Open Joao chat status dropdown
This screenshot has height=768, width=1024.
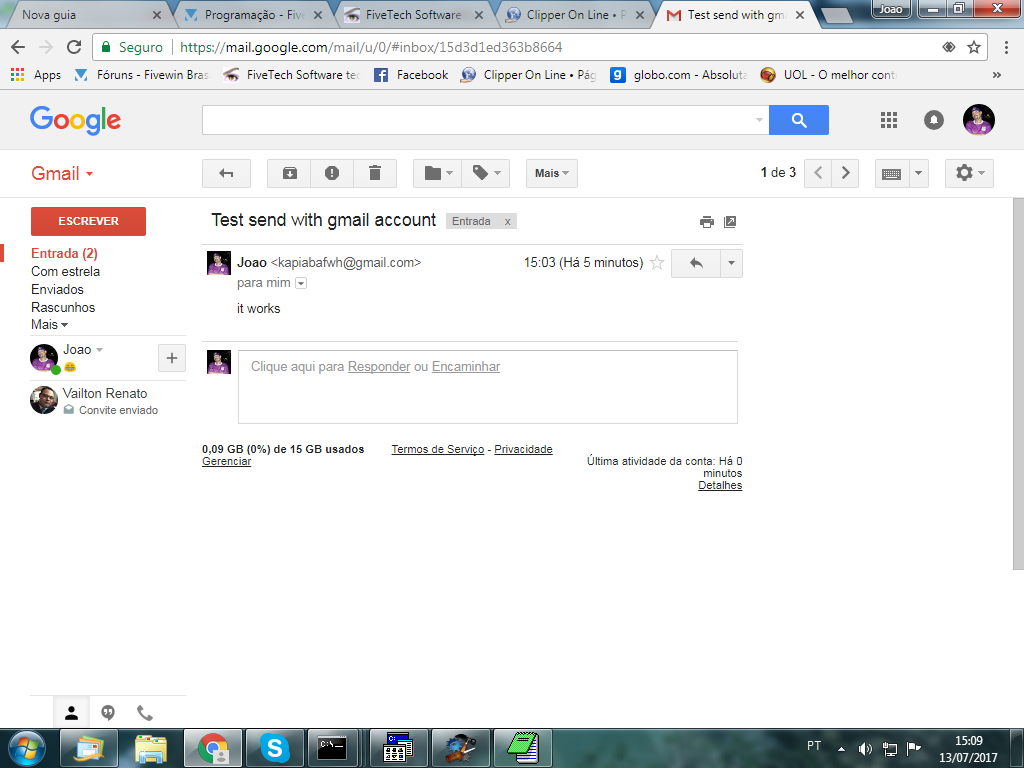pos(99,350)
